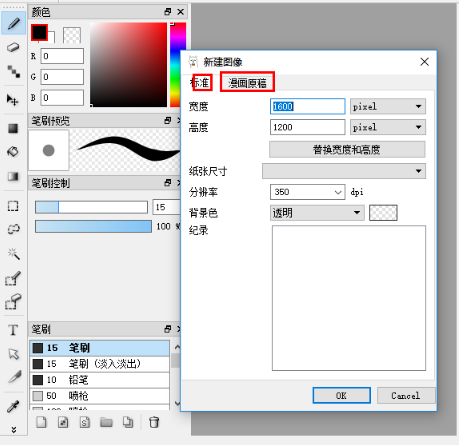Click the black foreground color swatch
Image resolution: width=459 pixels, height=445 pixels.
tap(39, 32)
